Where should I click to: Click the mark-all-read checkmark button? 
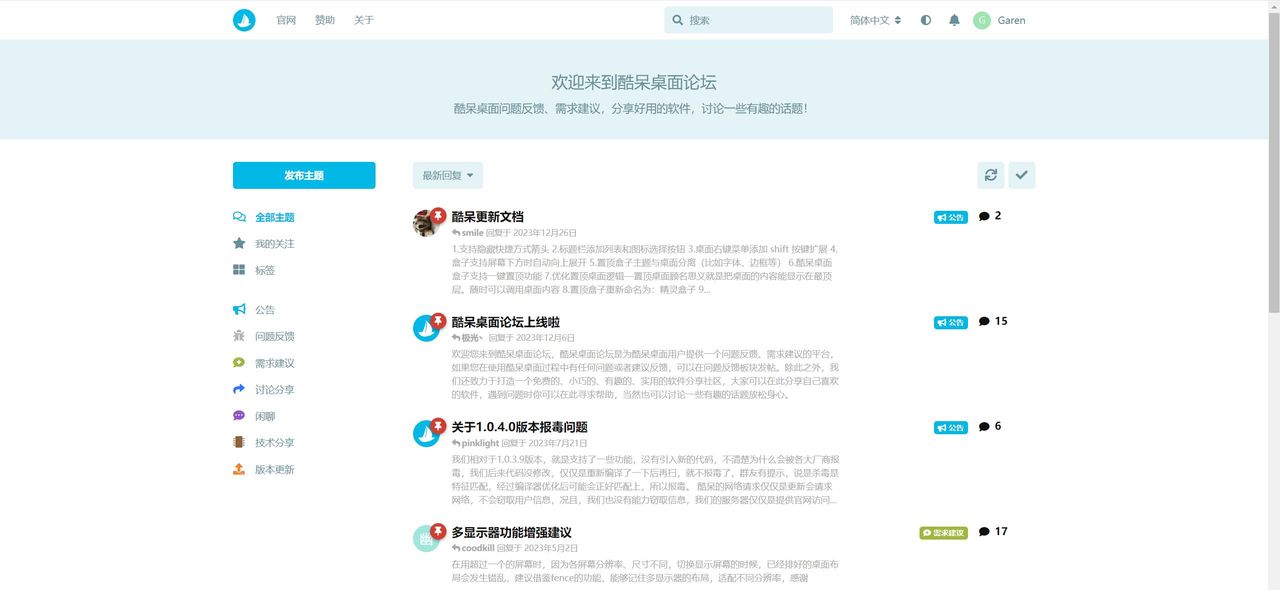1021,175
